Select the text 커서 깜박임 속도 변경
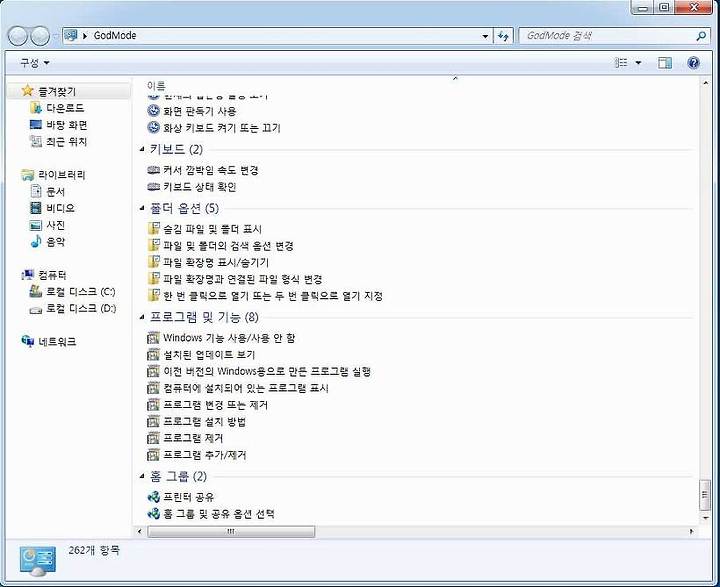Image resolution: width=720 pixels, height=587 pixels. [x=211, y=170]
